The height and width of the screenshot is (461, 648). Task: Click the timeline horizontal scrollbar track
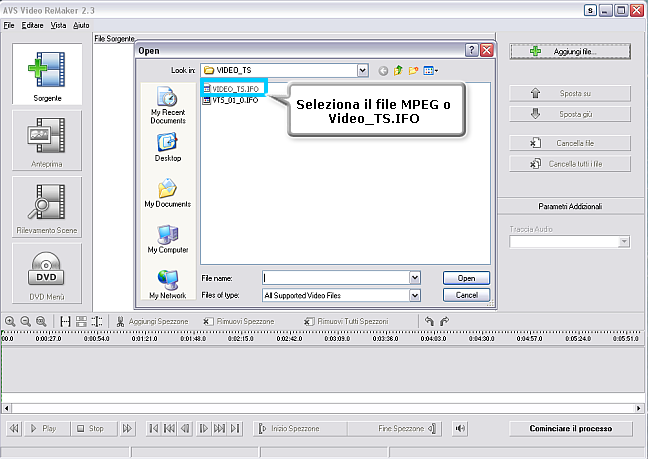click(x=324, y=408)
